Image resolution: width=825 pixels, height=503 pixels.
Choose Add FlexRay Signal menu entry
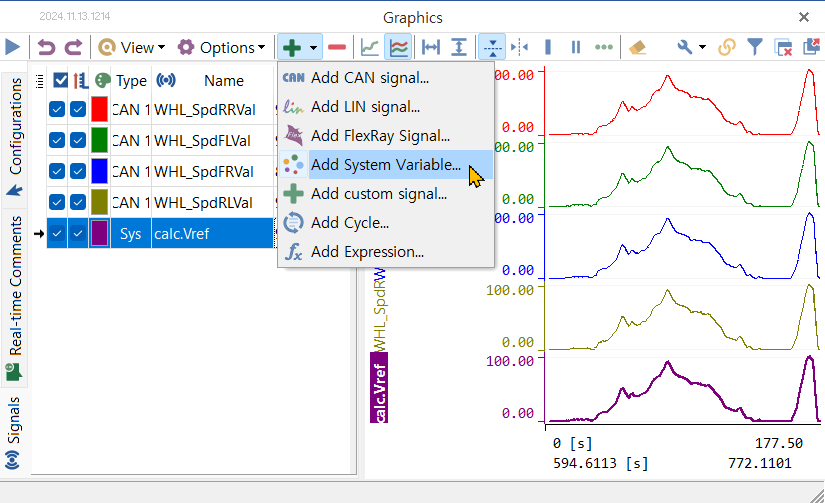pos(386,136)
